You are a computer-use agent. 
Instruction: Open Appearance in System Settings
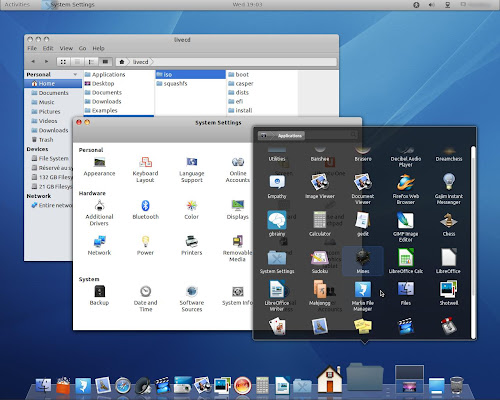tap(99, 167)
